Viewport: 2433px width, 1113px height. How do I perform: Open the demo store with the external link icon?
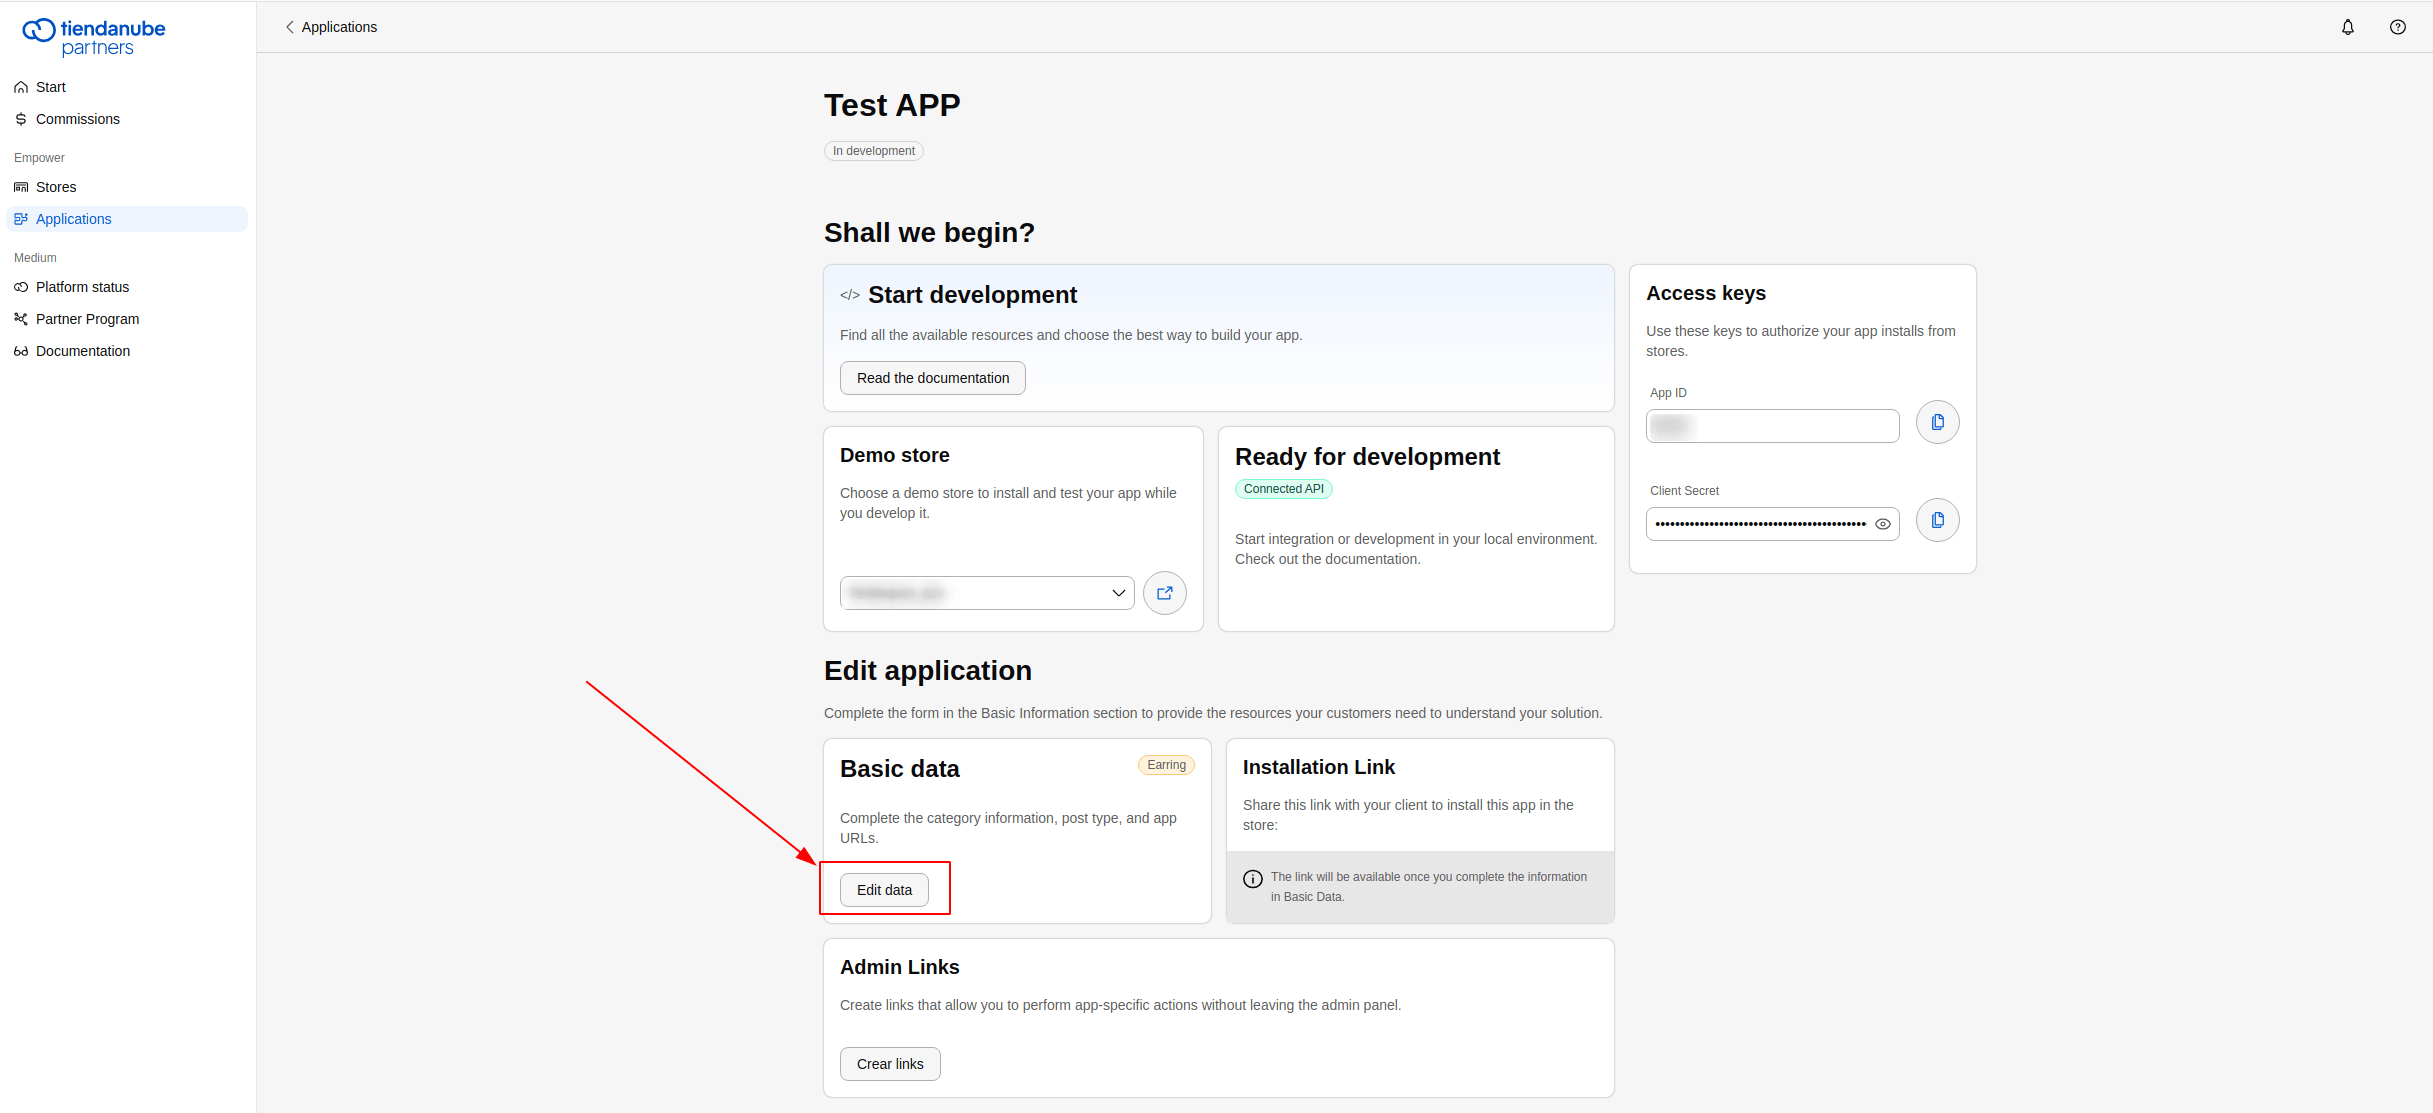[x=1164, y=592]
